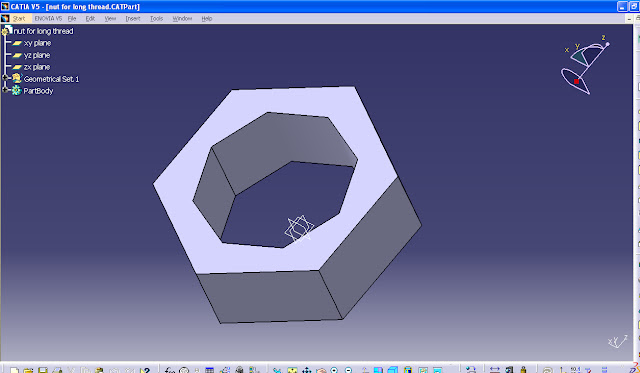Viewport: 640px width, 373px height.
Task: Expand the Geometrical Set.1 tree node
Action: [5, 78]
